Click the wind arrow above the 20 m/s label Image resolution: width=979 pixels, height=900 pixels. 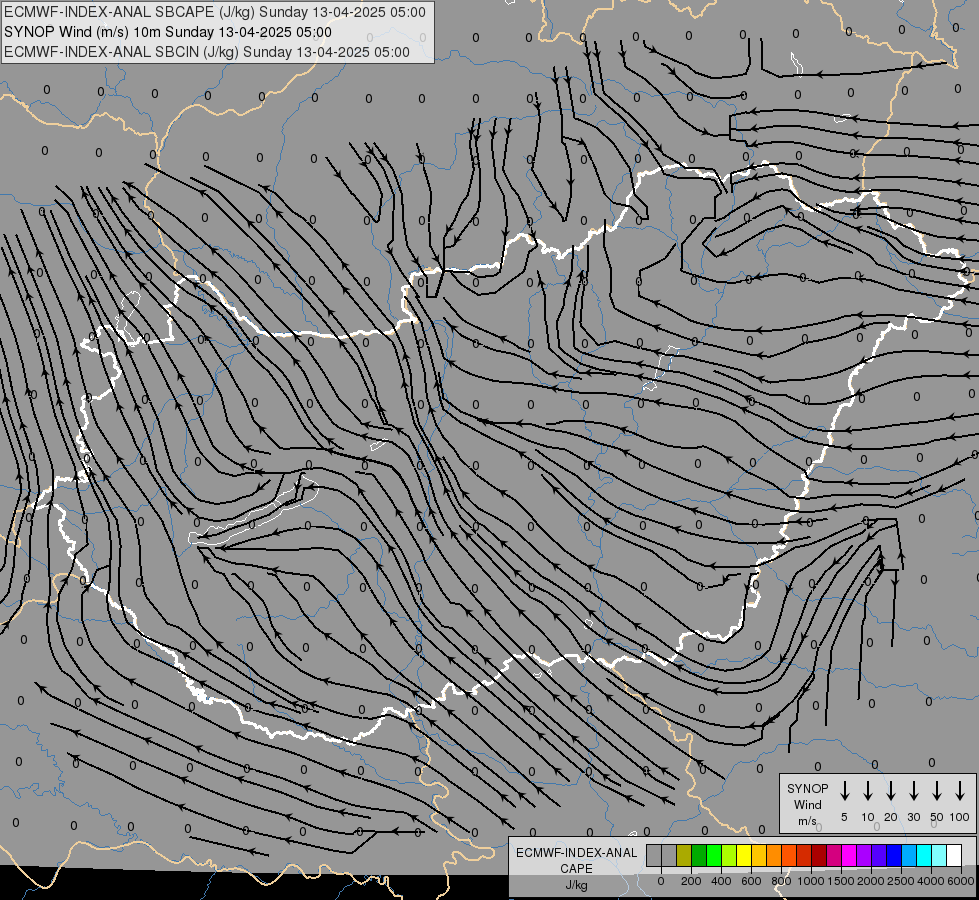(890, 791)
